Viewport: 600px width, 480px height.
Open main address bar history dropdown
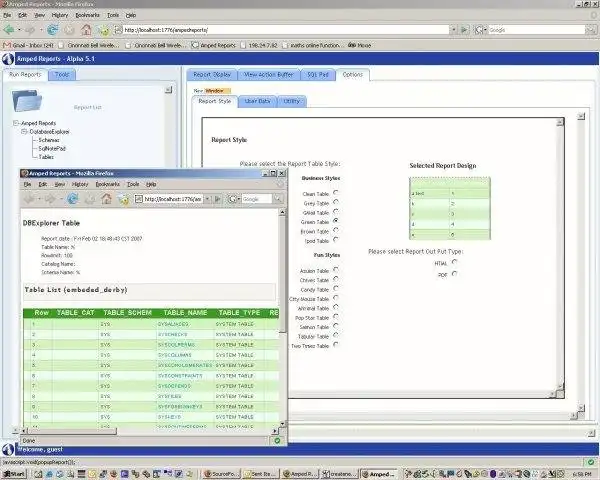coord(453,29)
